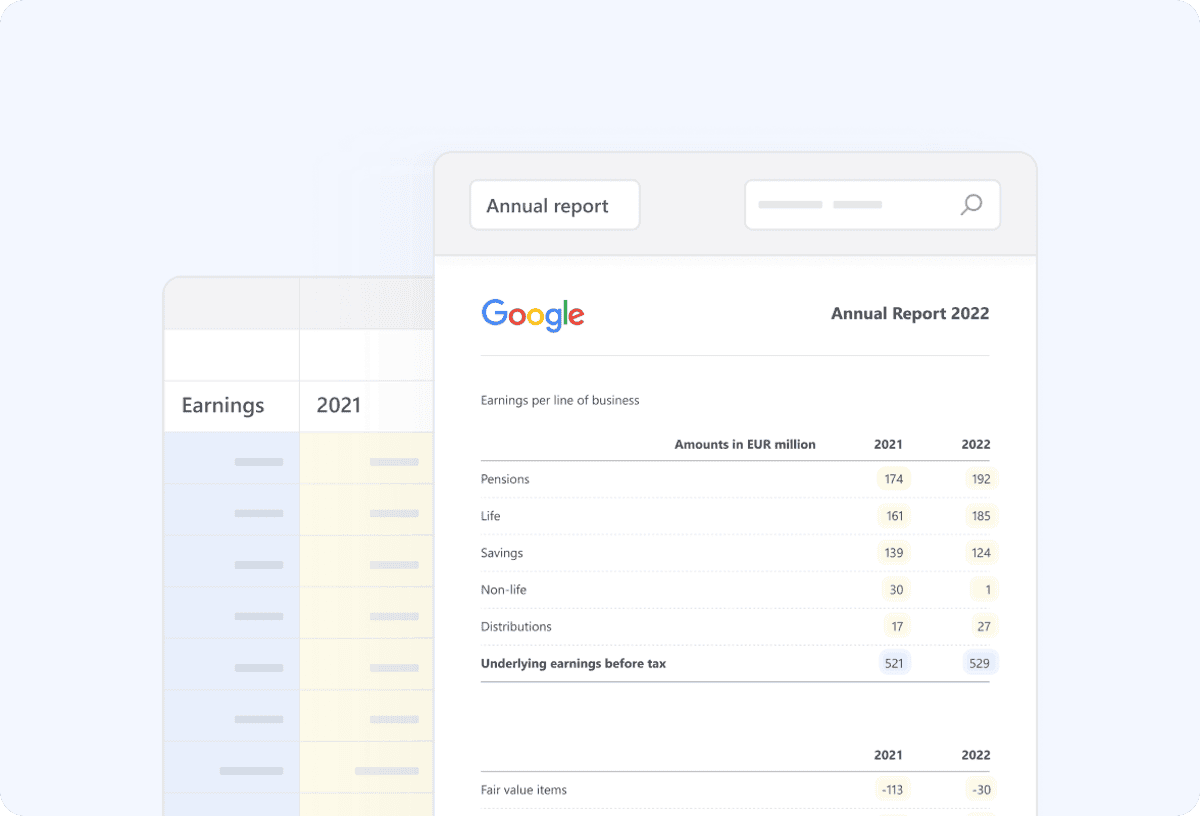The height and width of the screenshot is (816, 1200).
Task: Click the Google logo
Action: click(x=533, y=315)
